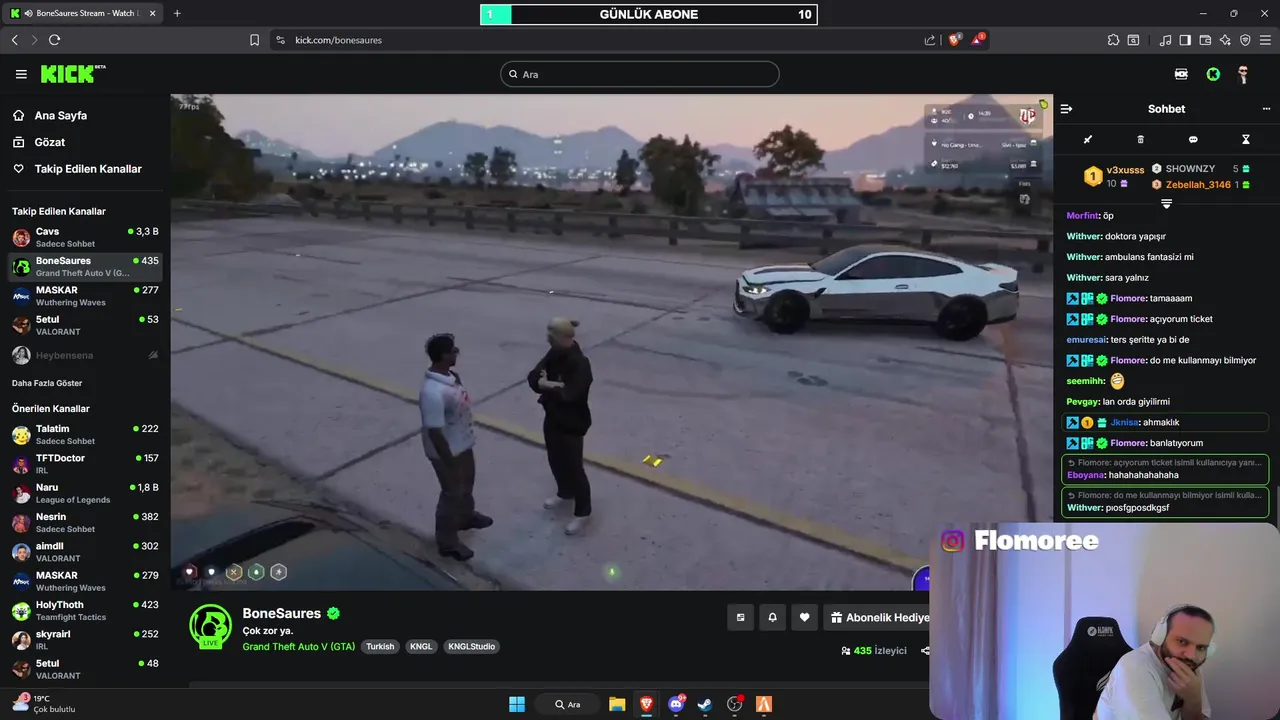Open Nesrin recommended channel
The height and width of the screenshot is (720, 1280).
pos(85,522)
